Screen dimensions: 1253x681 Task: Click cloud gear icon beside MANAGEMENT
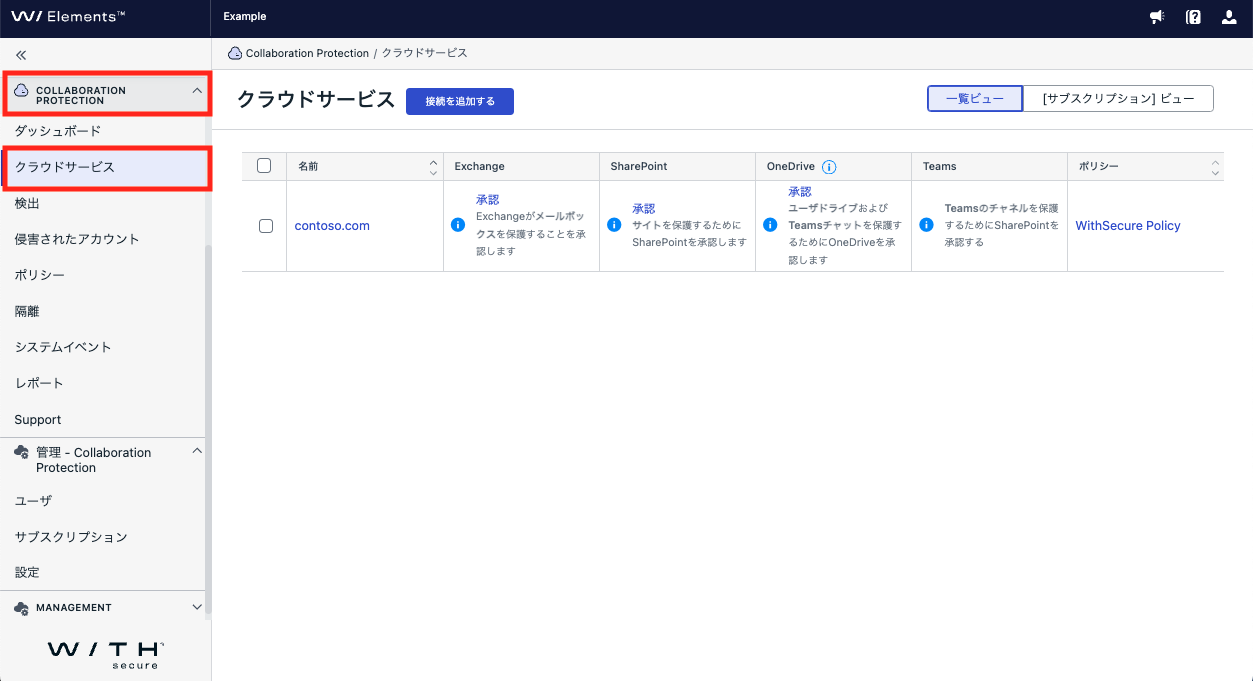(21, 608)
